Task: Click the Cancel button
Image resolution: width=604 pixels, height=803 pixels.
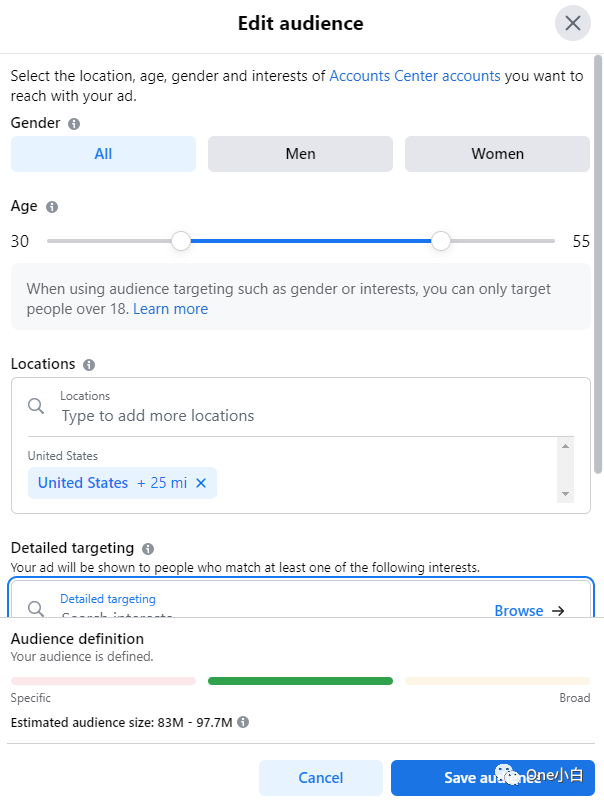Action: [x=320, y=777]
